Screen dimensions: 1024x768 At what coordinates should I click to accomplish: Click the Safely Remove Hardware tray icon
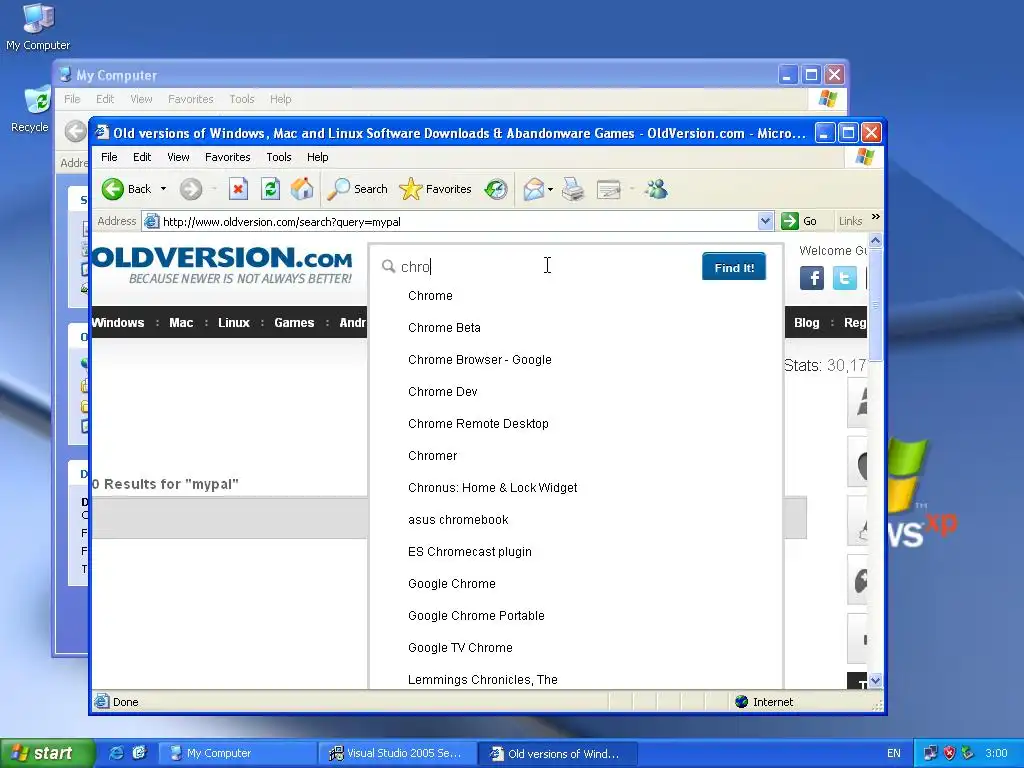(967, 753)
